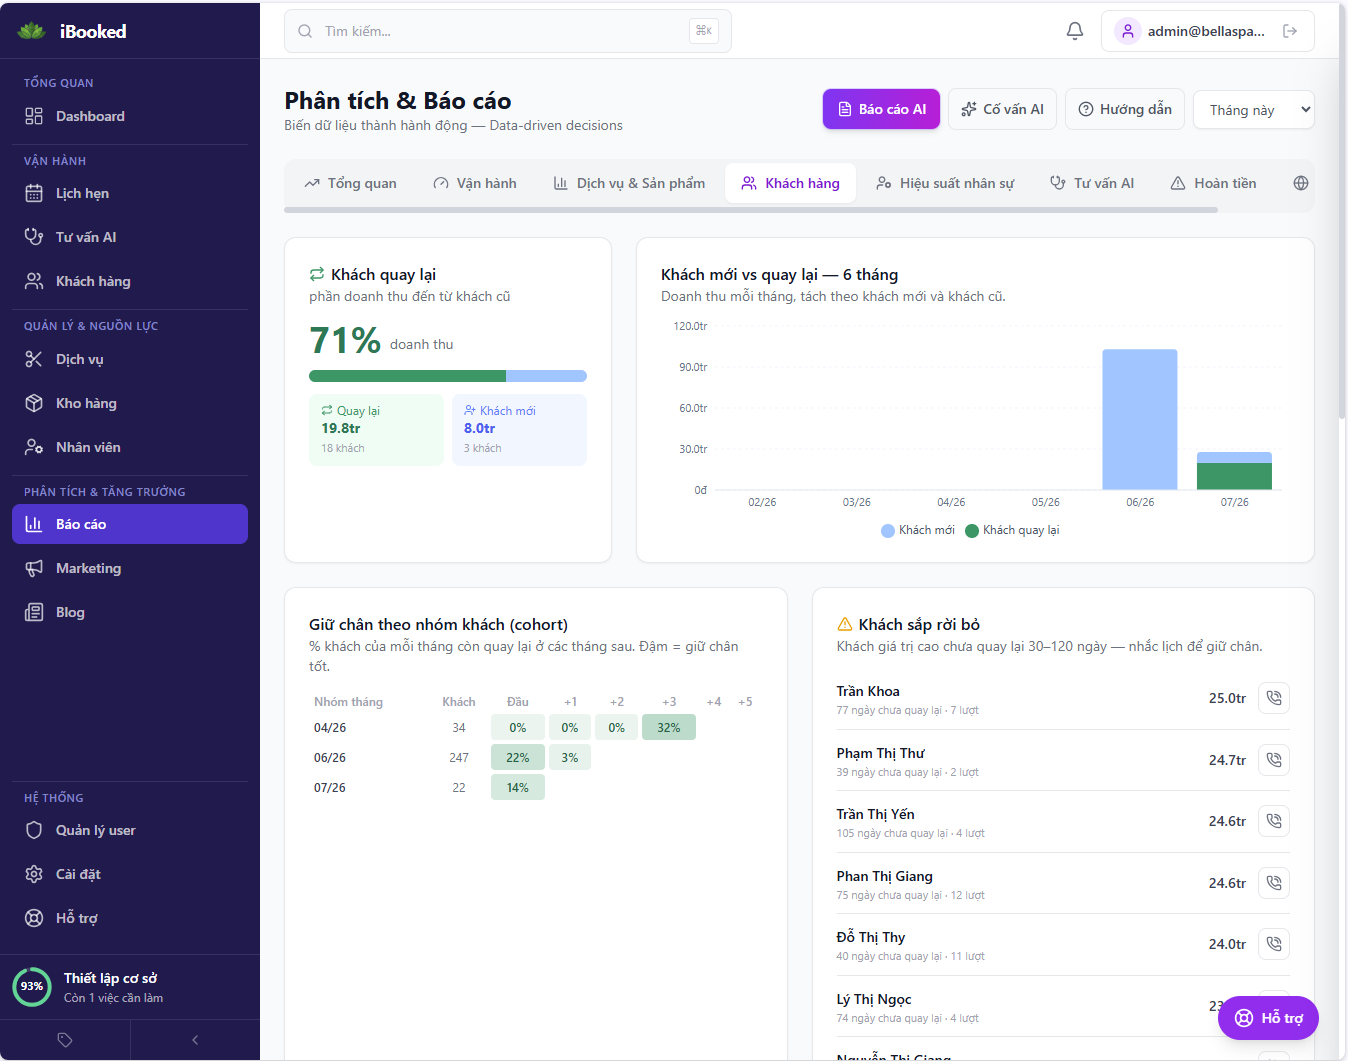1348x1061 pixels.
Task: Select the Khách hàng tab
Action: coord(790,183)
